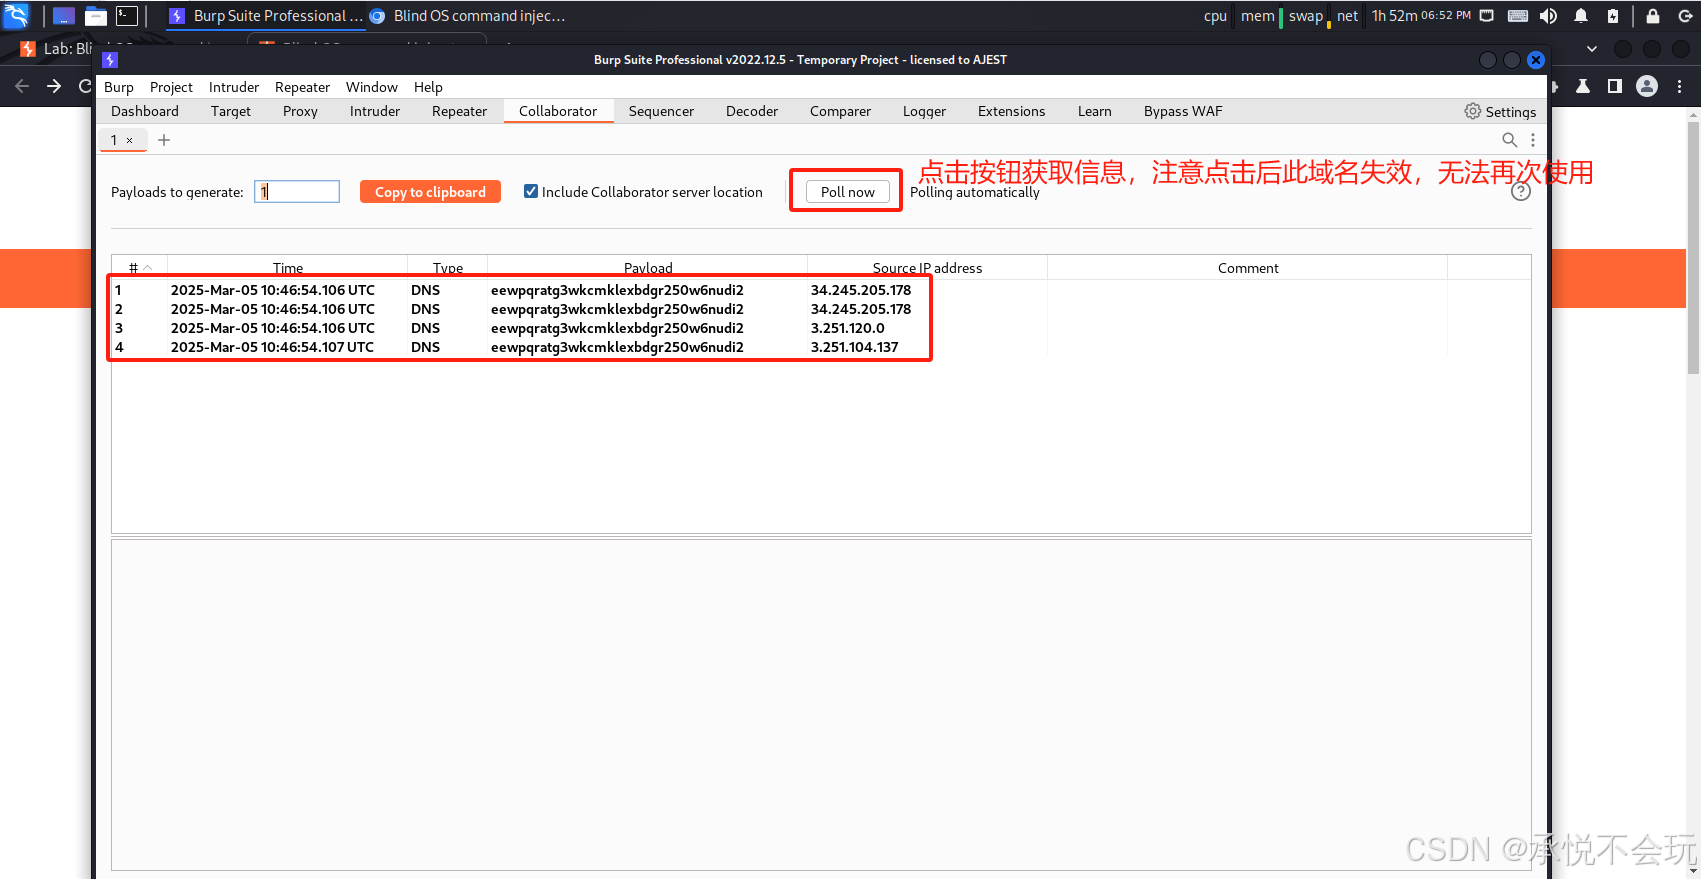Click browser forward arrow behind Burp
The image size is (1701, 879).
click(x=54, y=86)
